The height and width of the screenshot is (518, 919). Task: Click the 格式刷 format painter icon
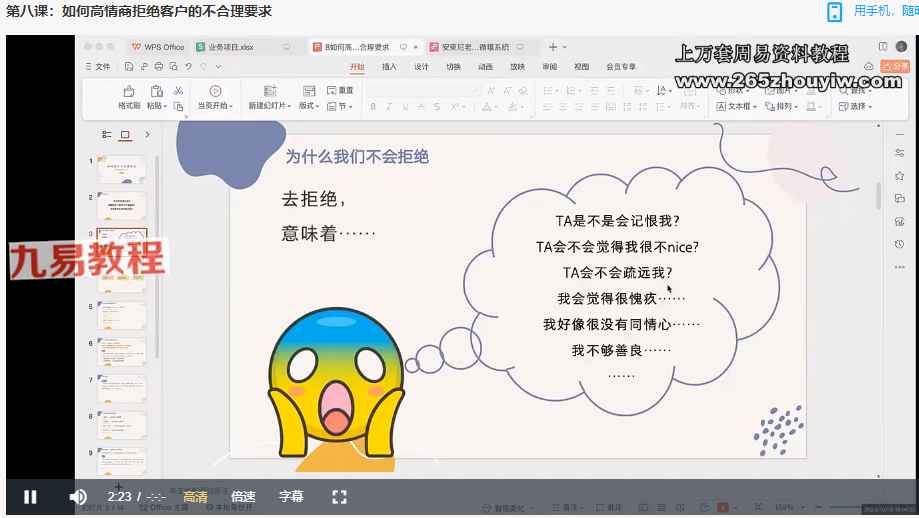coord(129,91)
